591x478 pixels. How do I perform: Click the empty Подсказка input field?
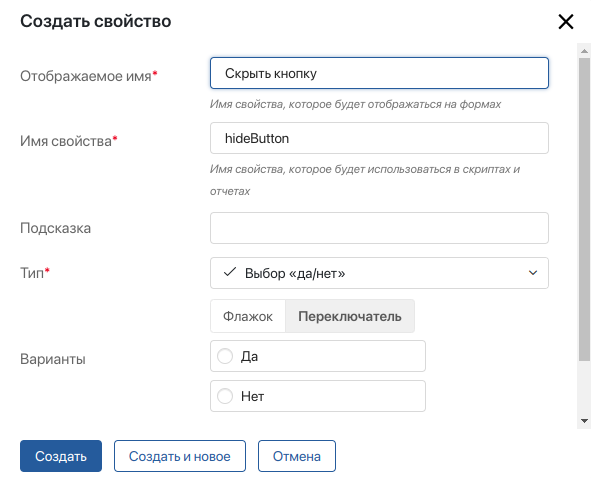(379, 228)
